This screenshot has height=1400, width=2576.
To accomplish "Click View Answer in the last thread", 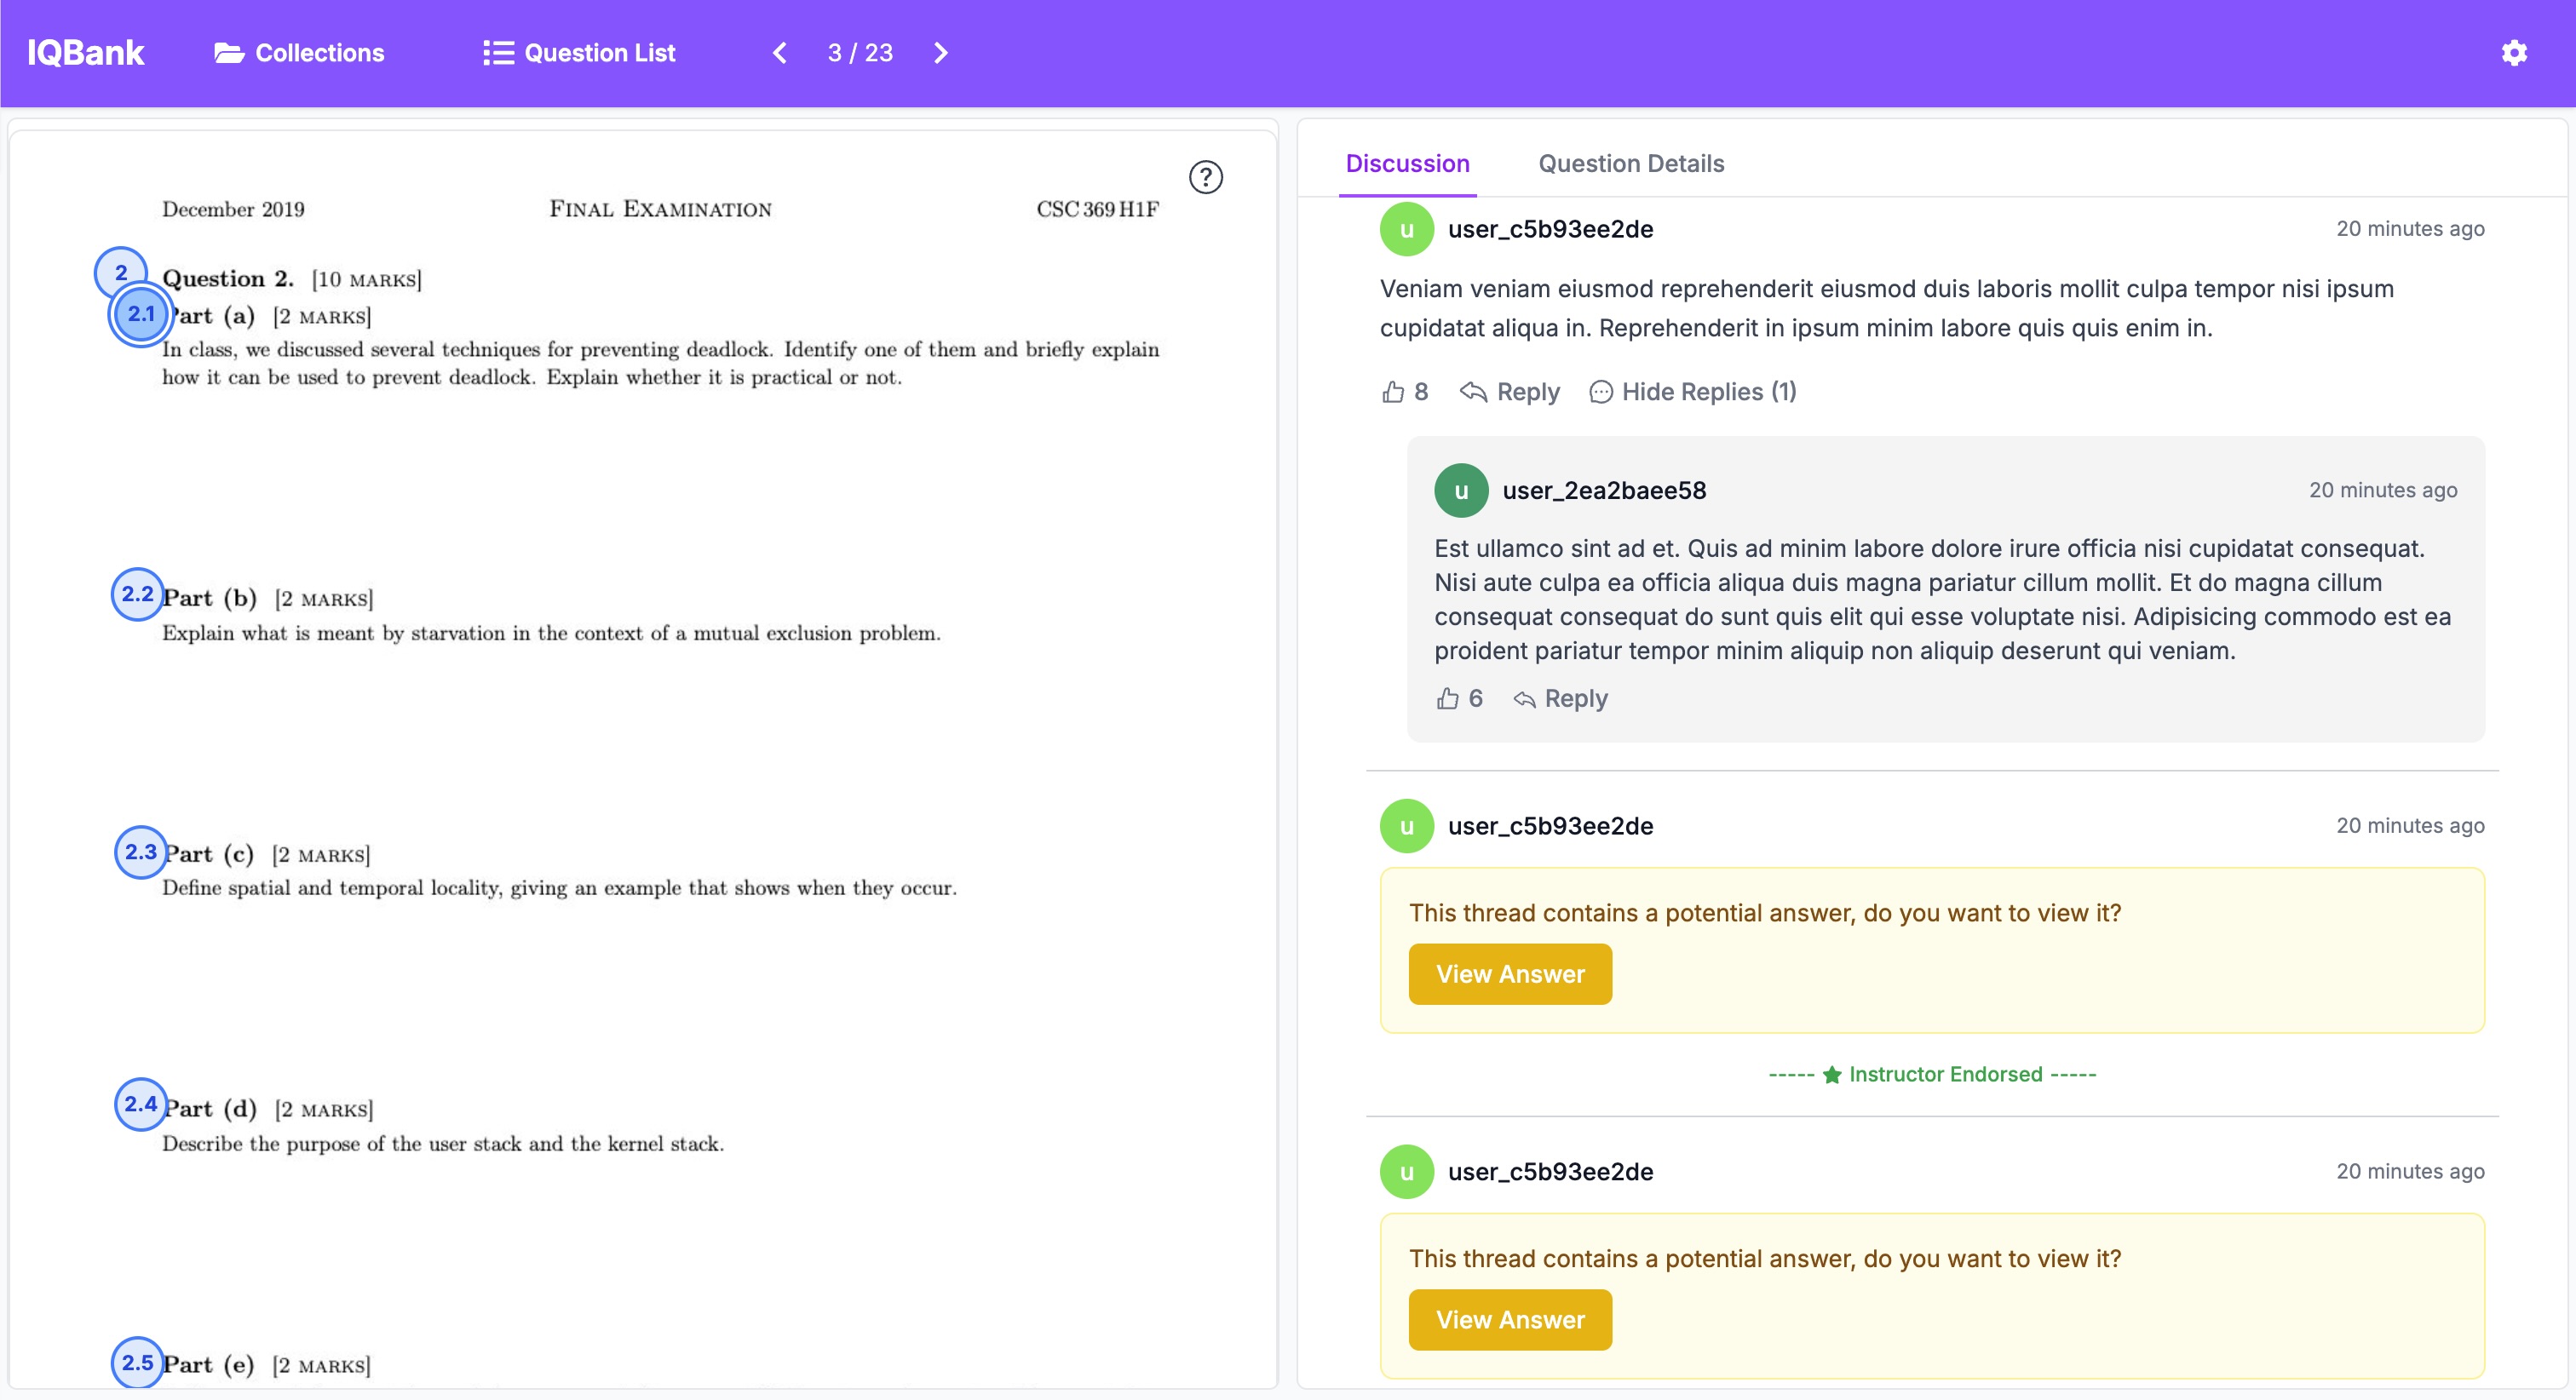I will click(1510, 1320).
